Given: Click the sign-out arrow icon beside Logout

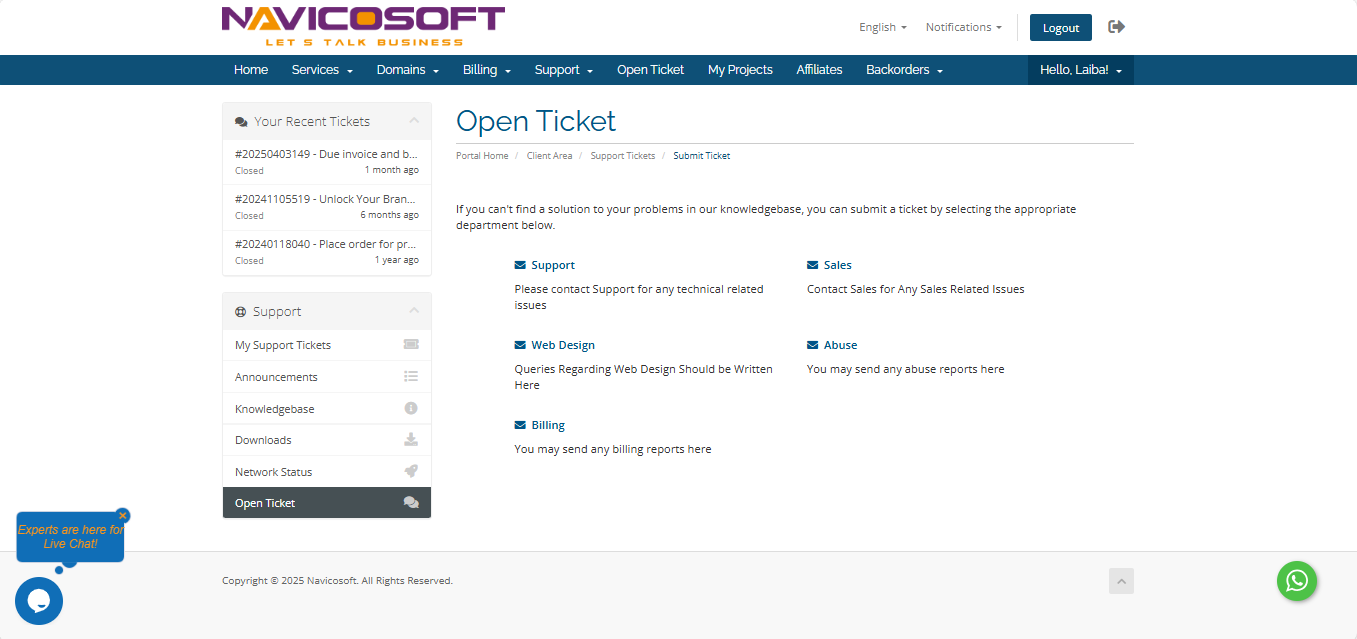Looking at the screenshot, I should pos(1116,27).
